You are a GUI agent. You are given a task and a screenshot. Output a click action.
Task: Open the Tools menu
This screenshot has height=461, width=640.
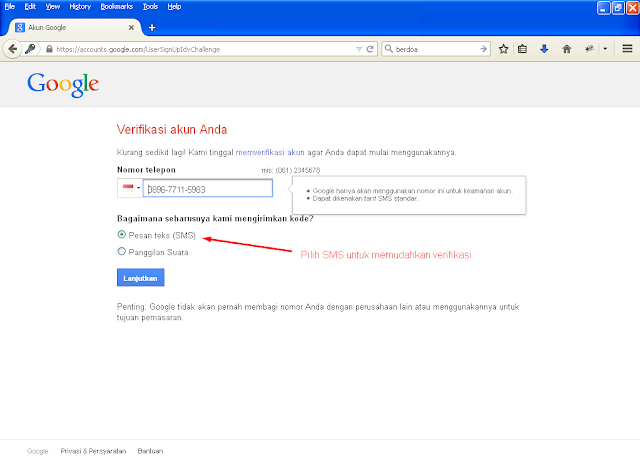click(x=150, y=7)
